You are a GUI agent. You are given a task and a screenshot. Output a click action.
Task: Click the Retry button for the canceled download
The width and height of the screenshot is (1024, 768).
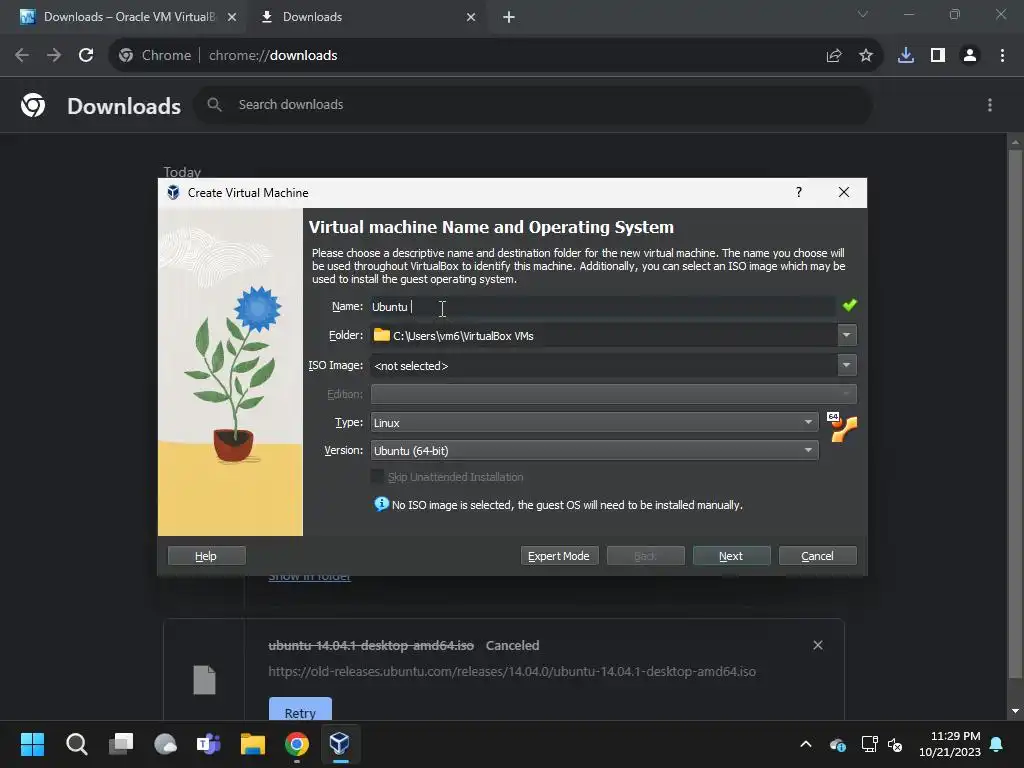point(300,710)
